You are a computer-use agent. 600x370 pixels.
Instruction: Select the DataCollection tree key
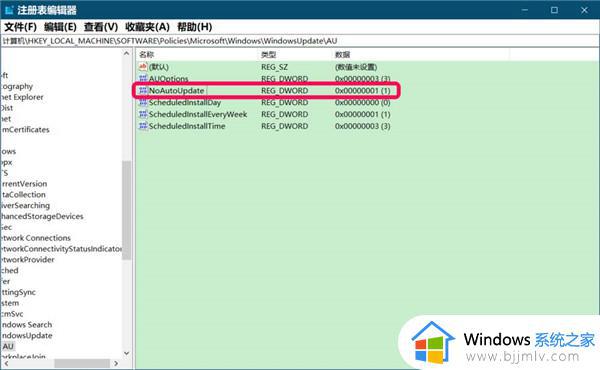click(23, 195)
